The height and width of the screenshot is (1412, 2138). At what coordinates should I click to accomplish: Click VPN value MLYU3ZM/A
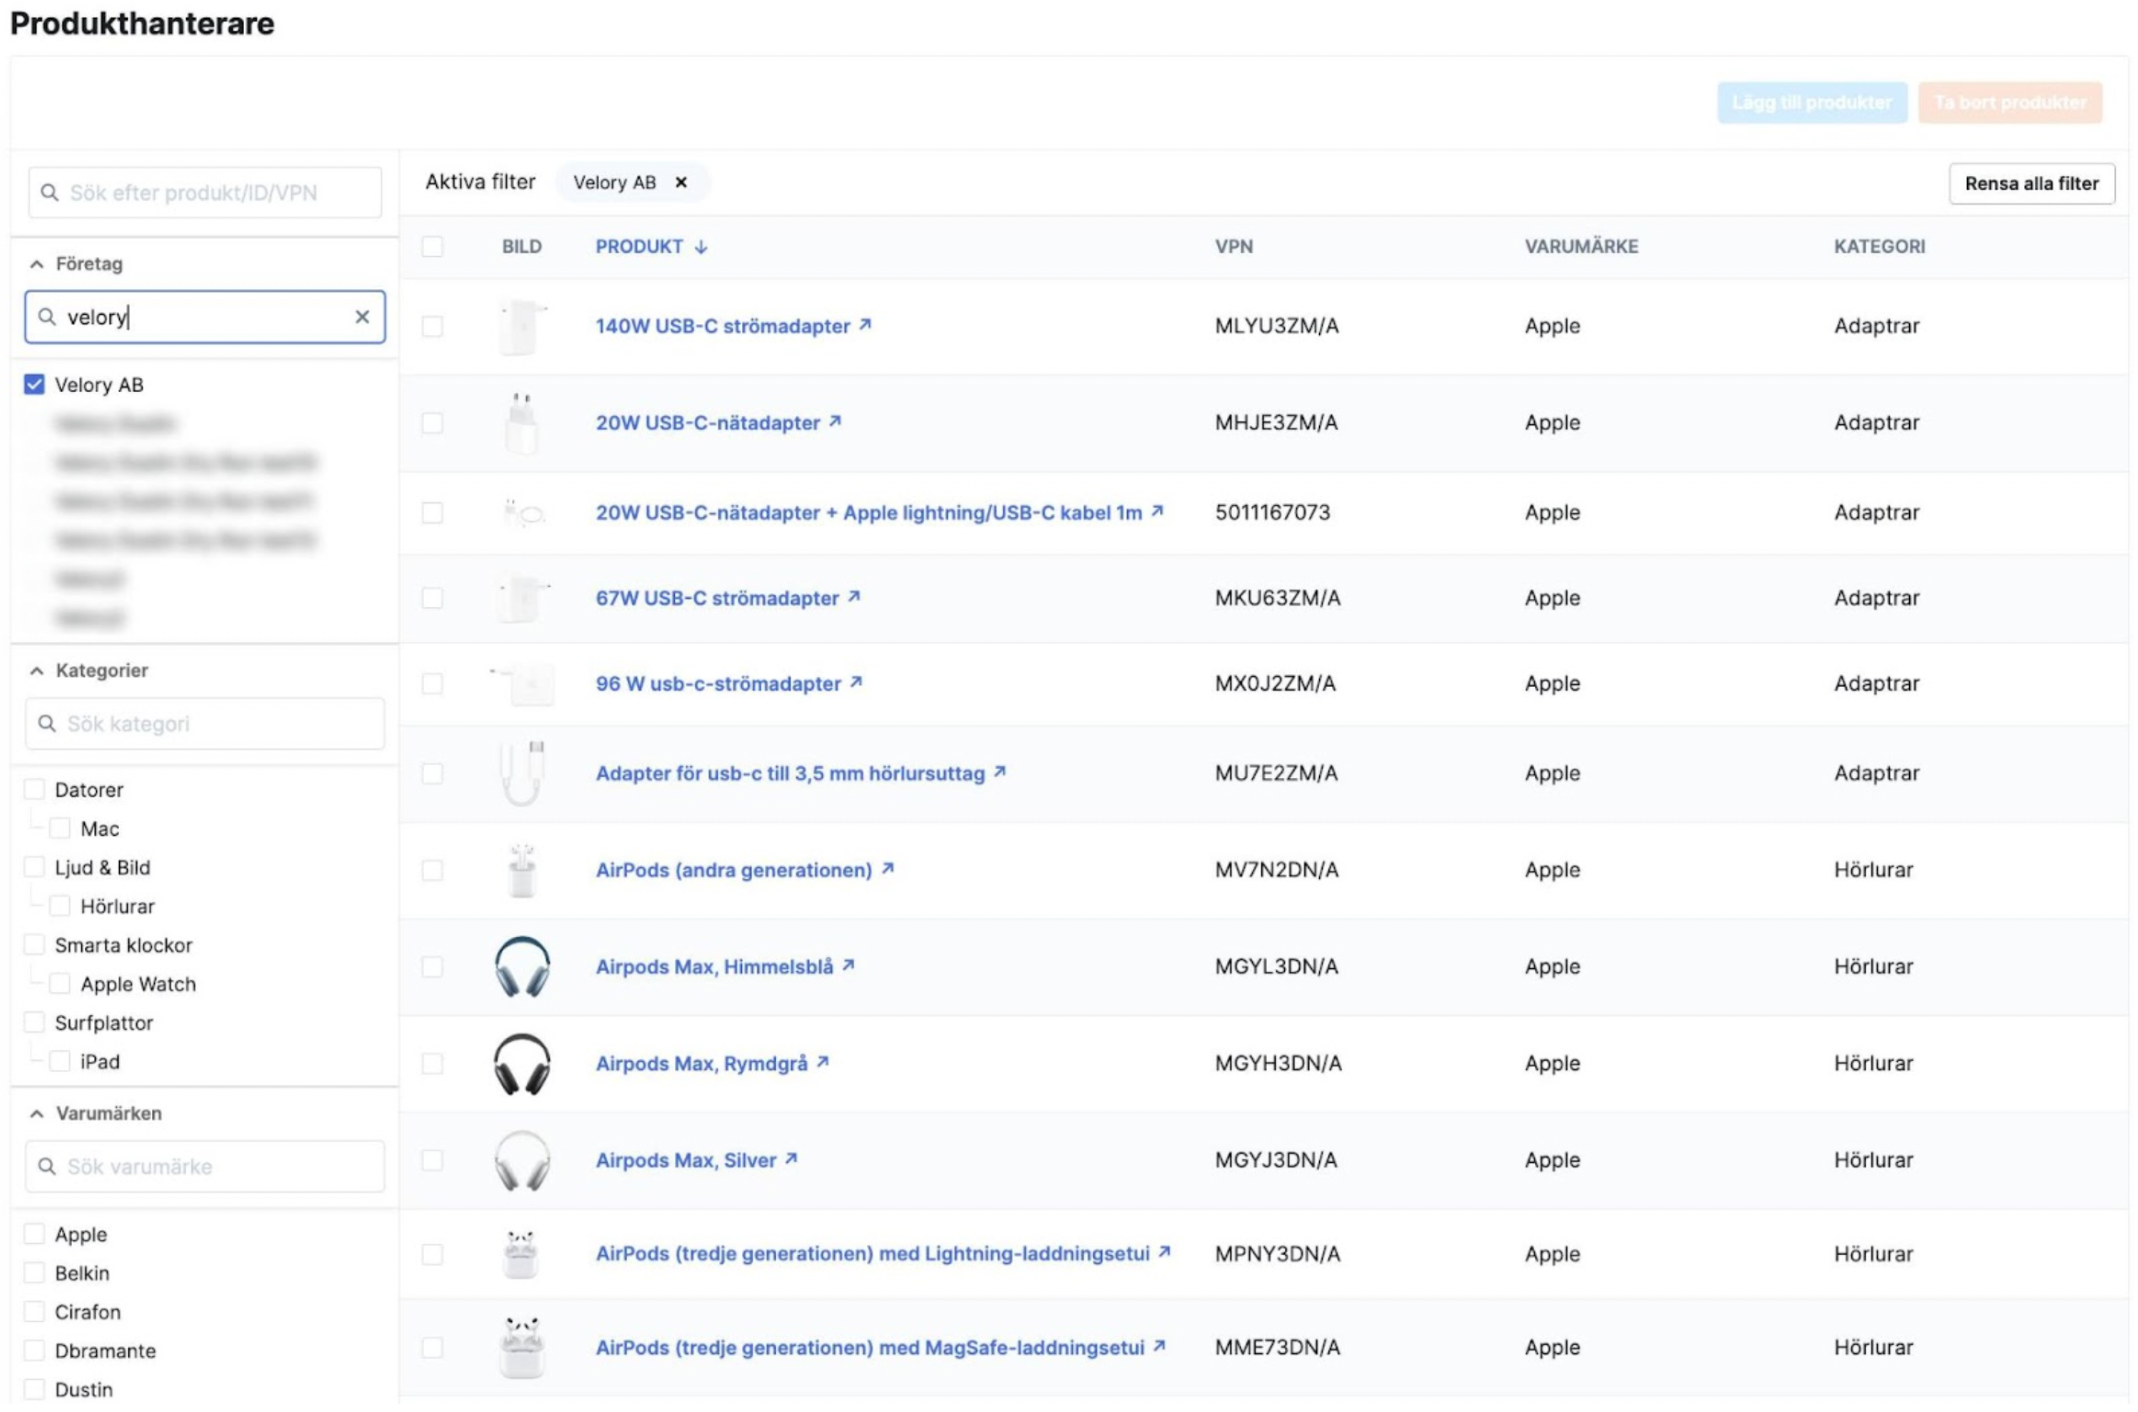click(1276, 325)
